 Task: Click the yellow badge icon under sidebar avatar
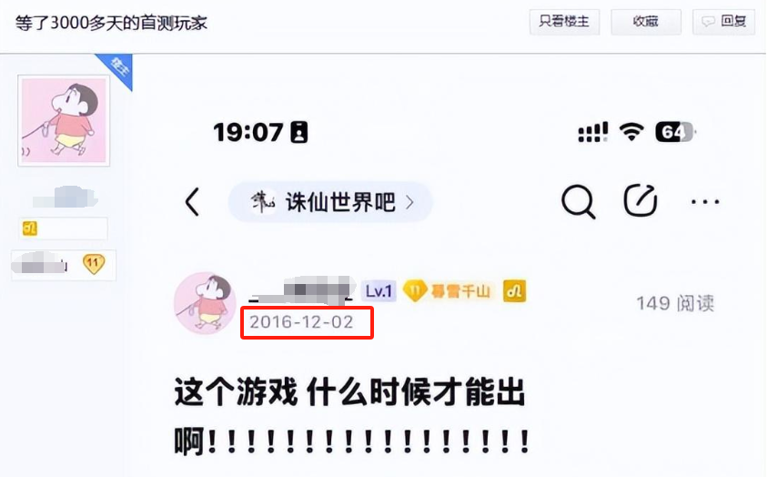click(30, 229)
